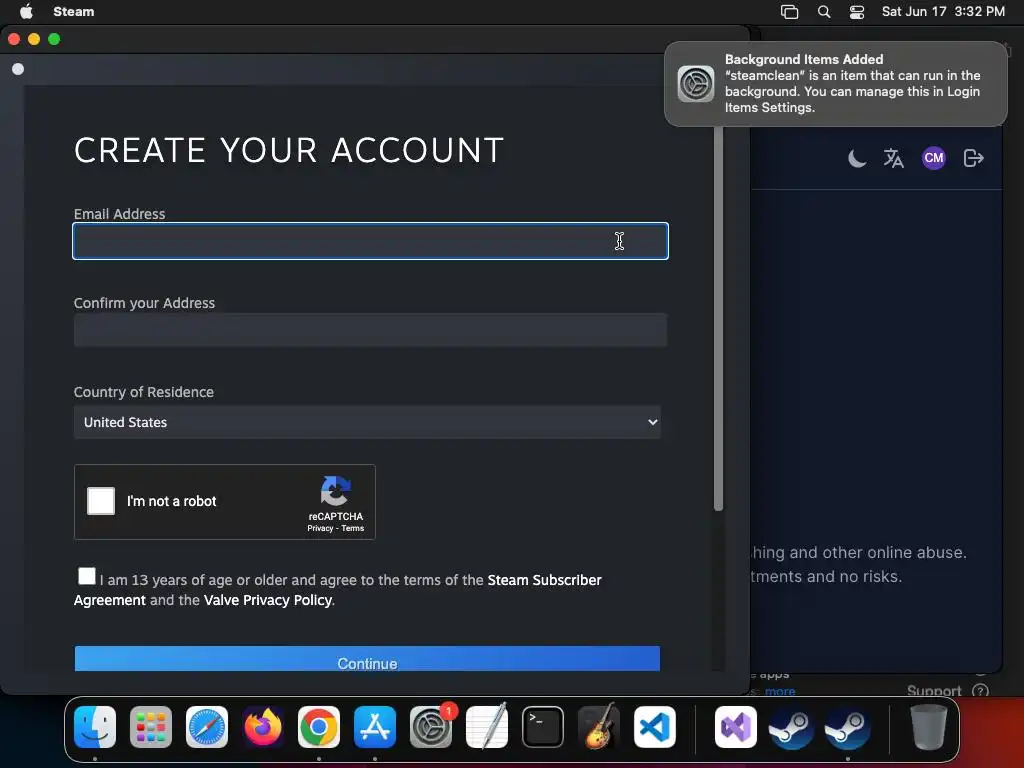
Task: Open Terminal from the Dock
Action: 543,727
